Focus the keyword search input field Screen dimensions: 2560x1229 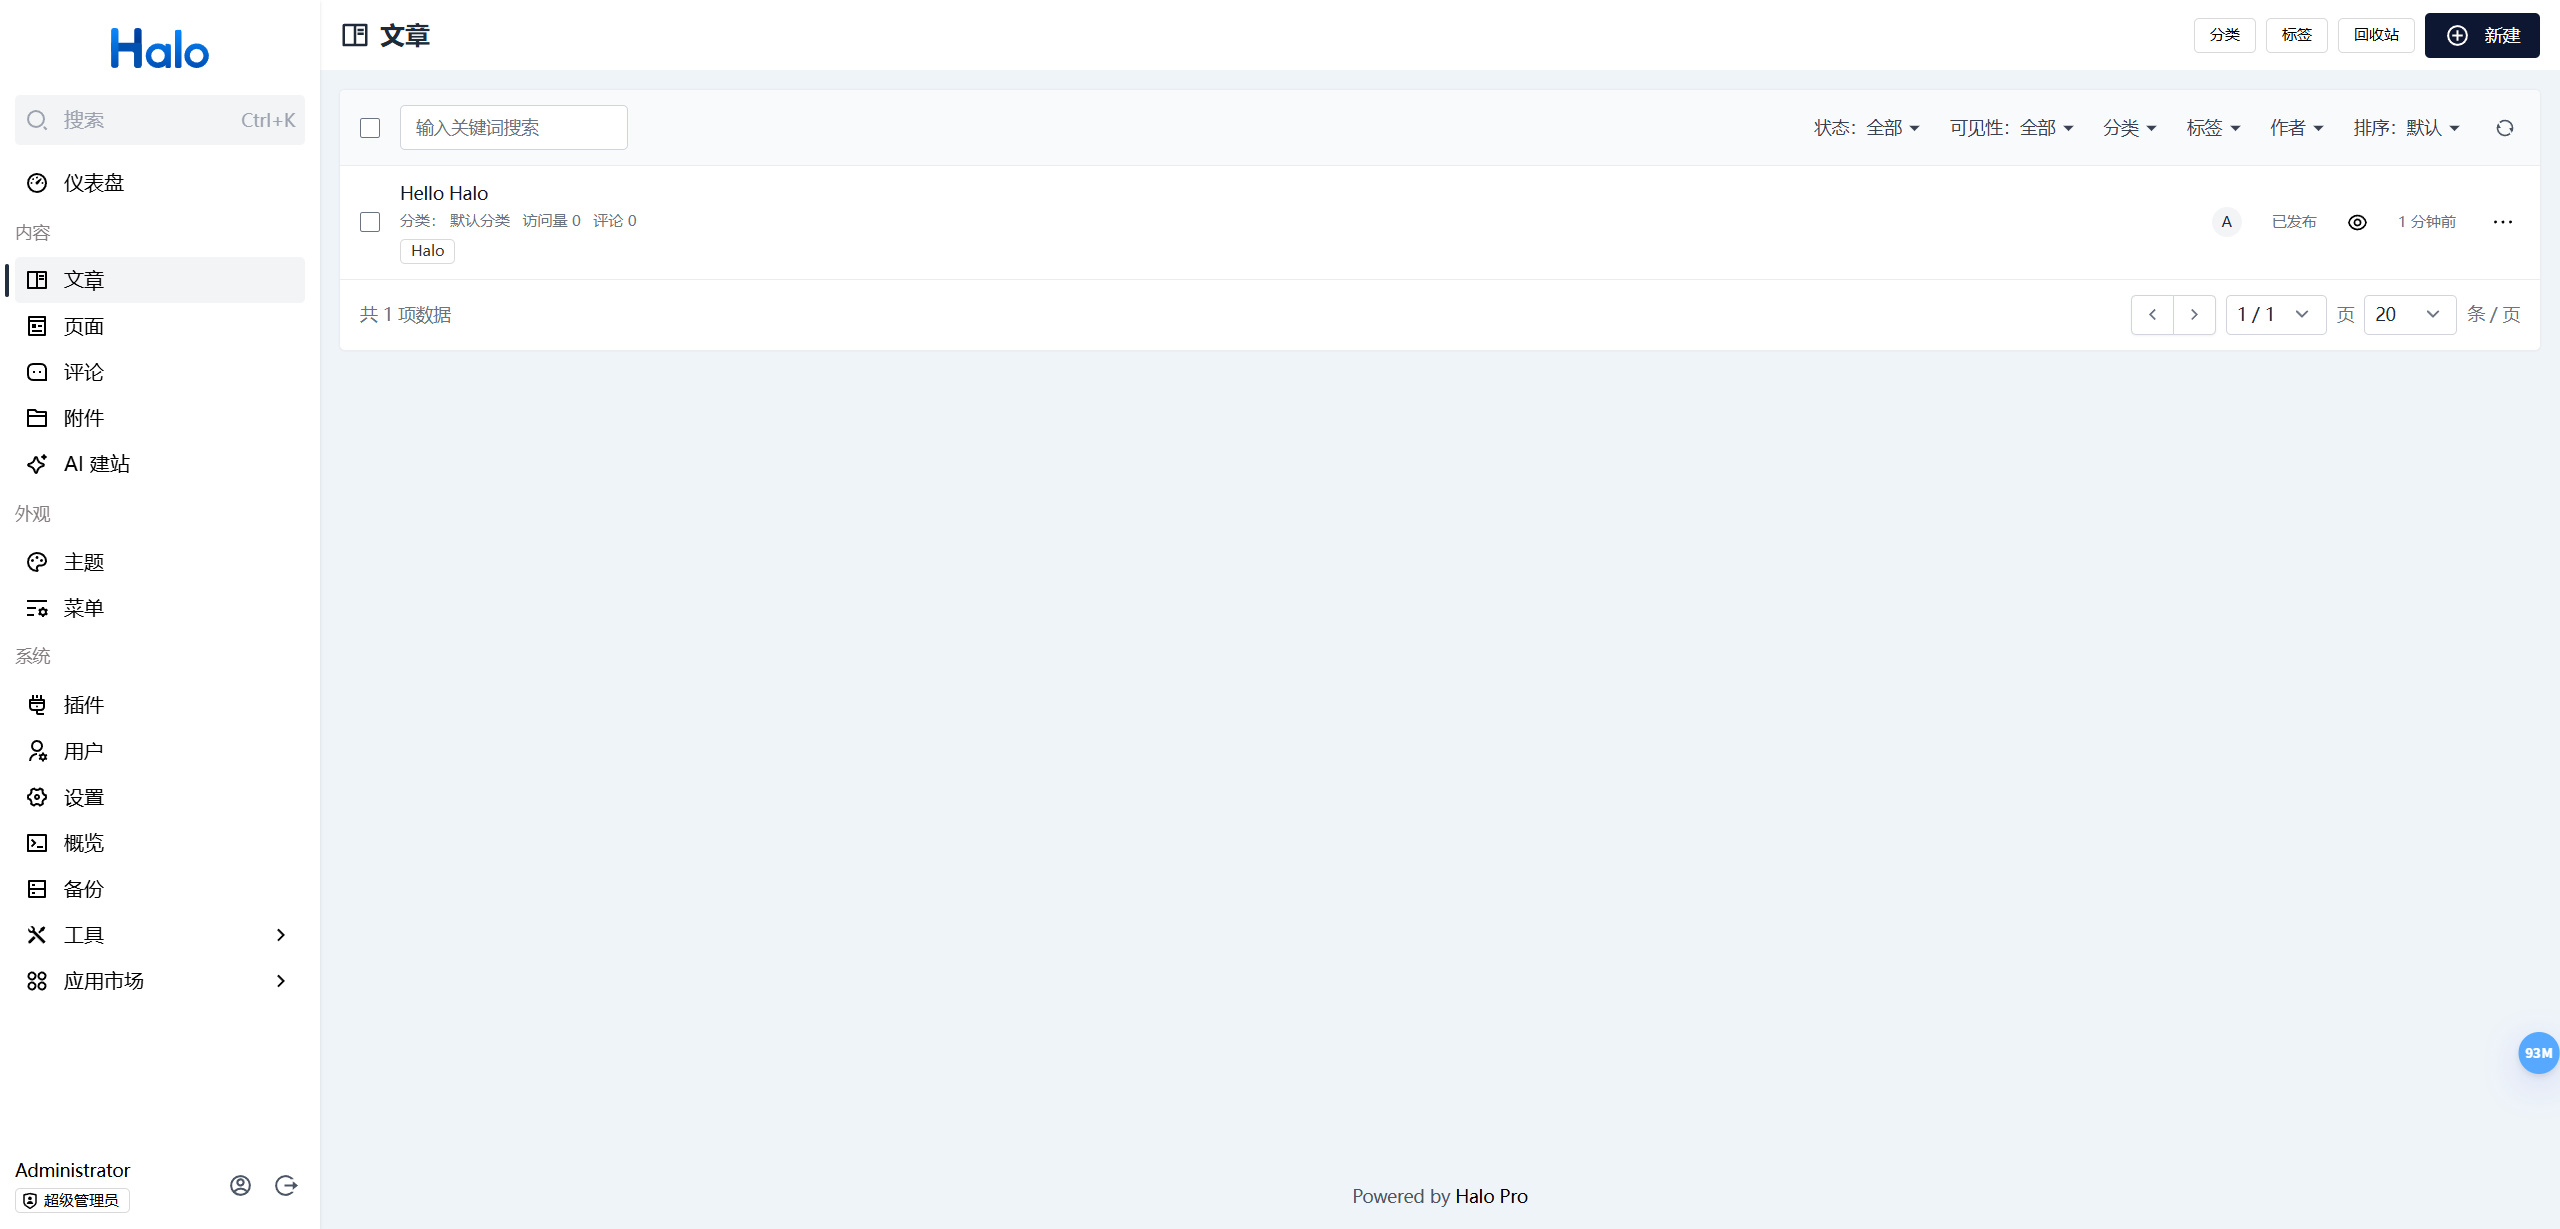coord(513,128)
